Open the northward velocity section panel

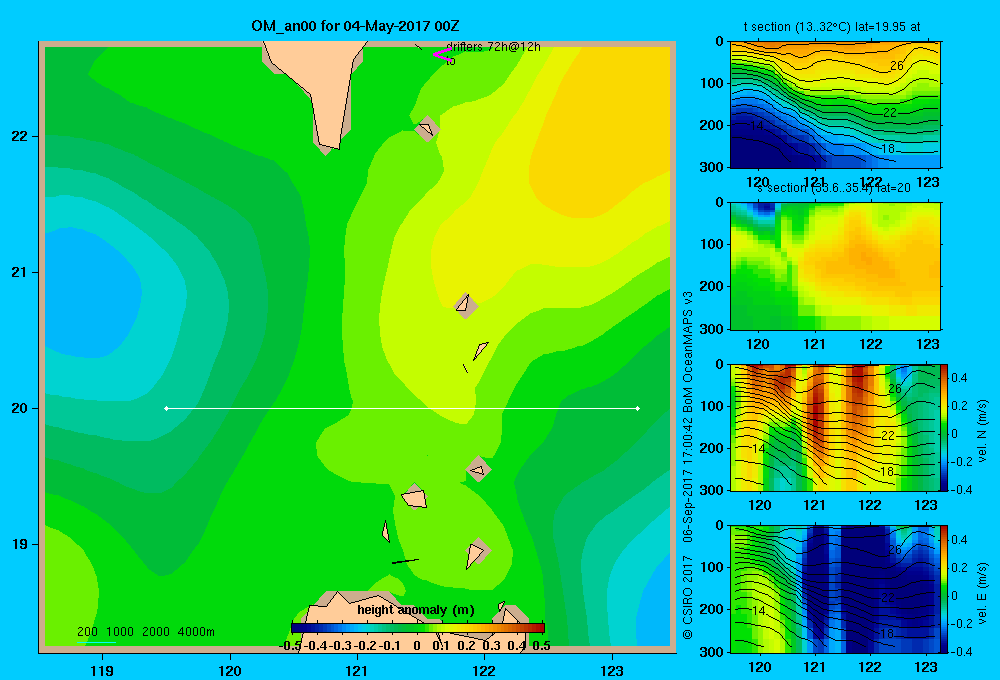click(x=835, y=427)
